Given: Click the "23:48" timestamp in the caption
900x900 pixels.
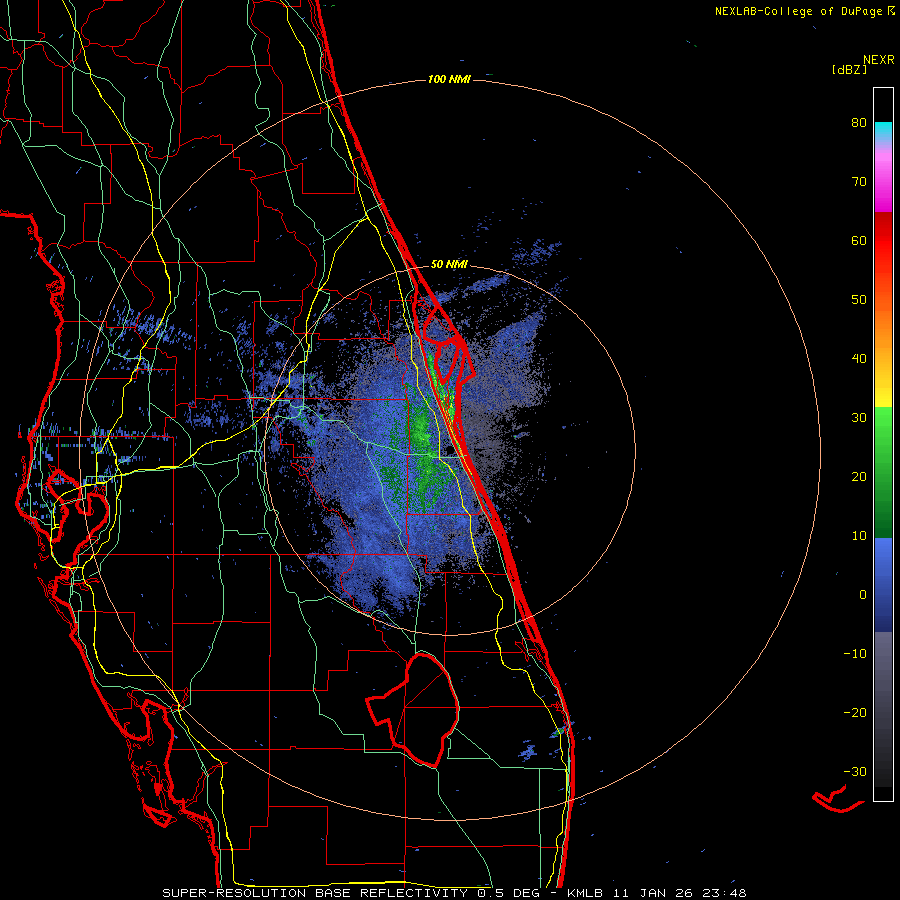Looking at the screenshot, I should click(723, 893).
